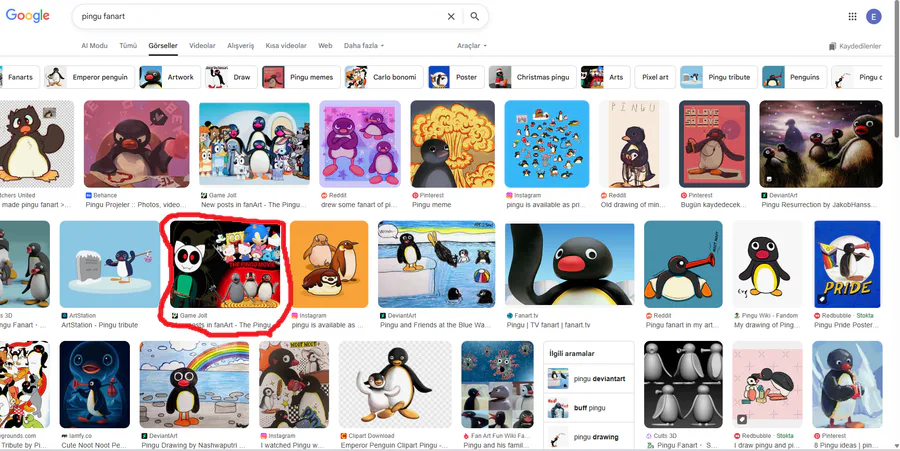Open the Pingu Pride Poster image
900x451 pixels.
[847, 264]
